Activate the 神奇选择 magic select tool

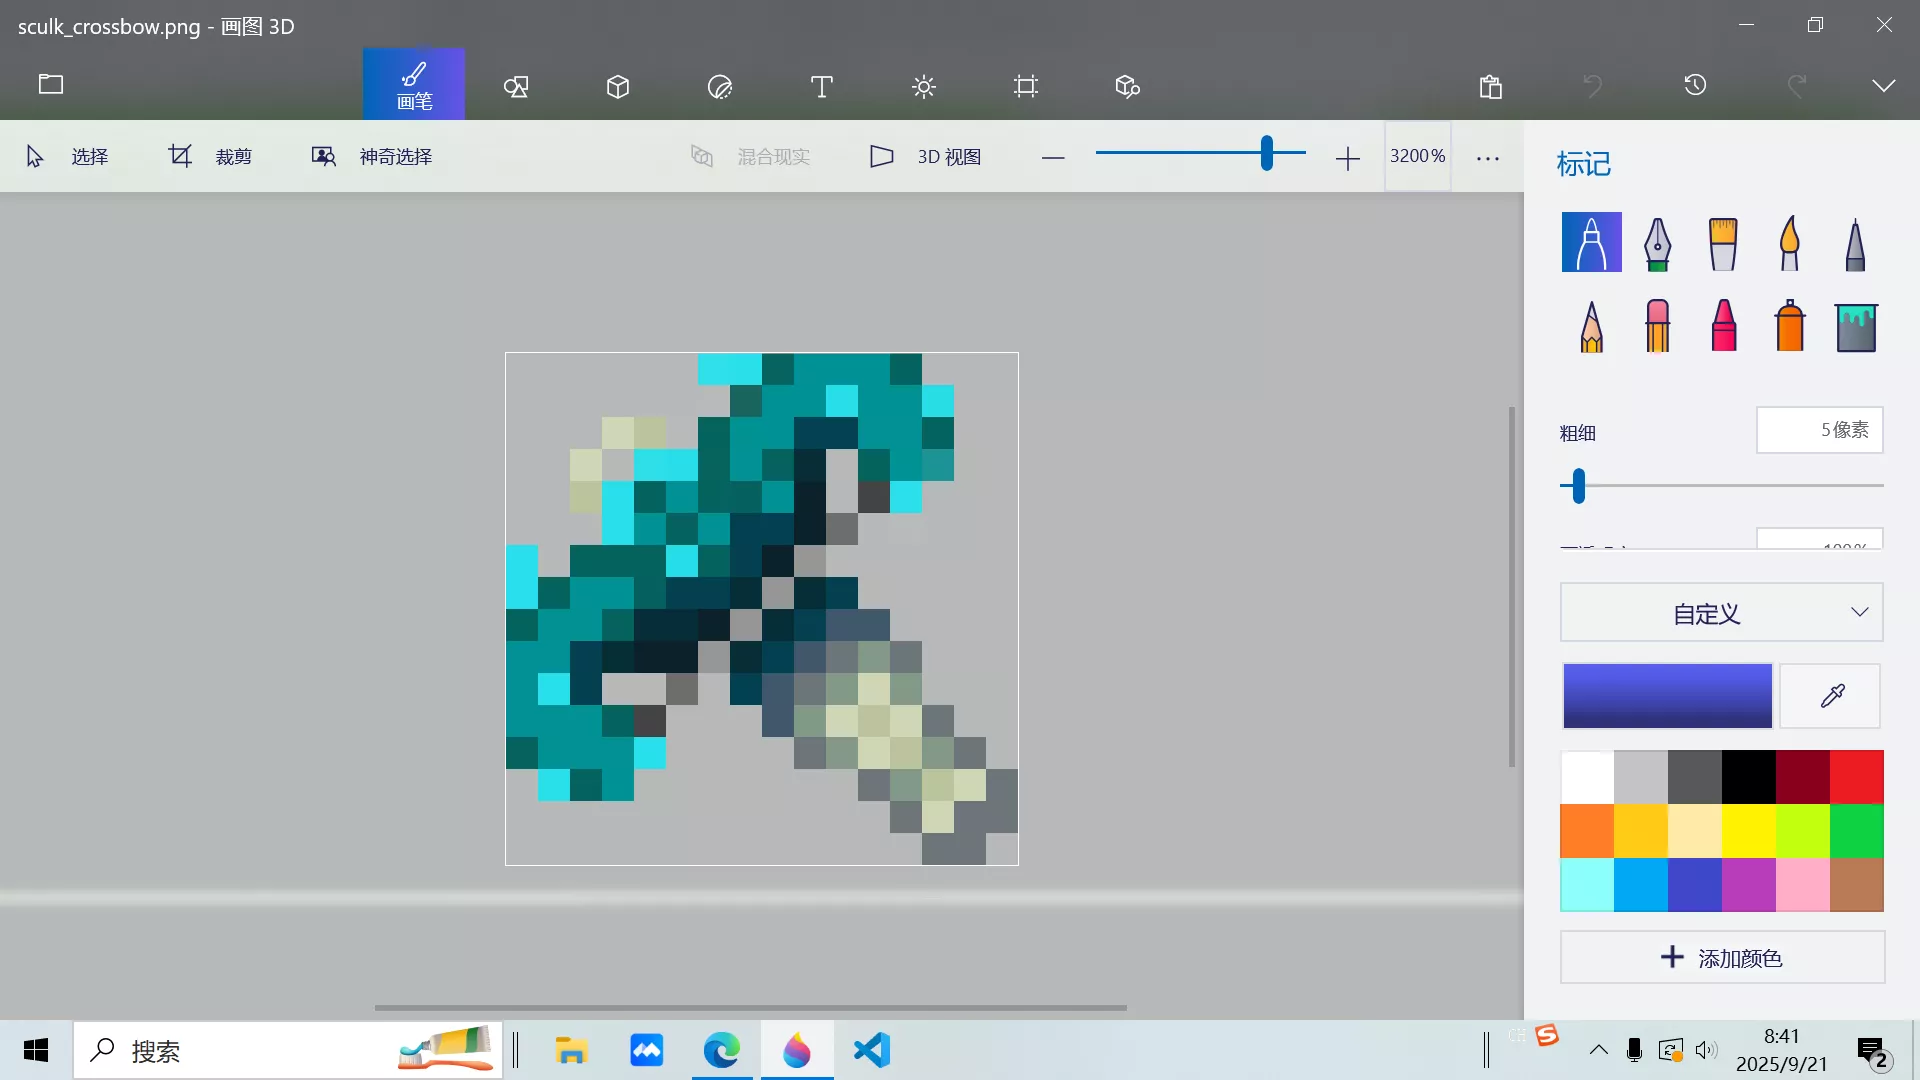370,156
